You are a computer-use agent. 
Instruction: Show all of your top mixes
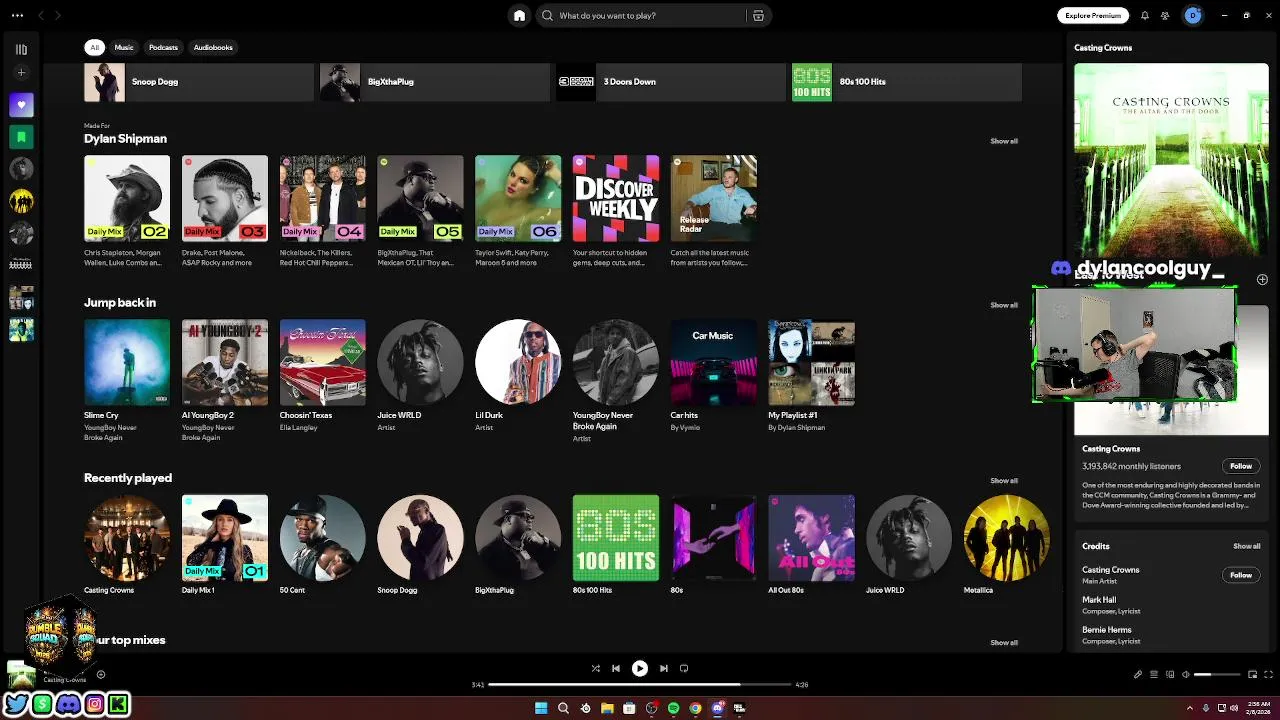click(1004, 643)
